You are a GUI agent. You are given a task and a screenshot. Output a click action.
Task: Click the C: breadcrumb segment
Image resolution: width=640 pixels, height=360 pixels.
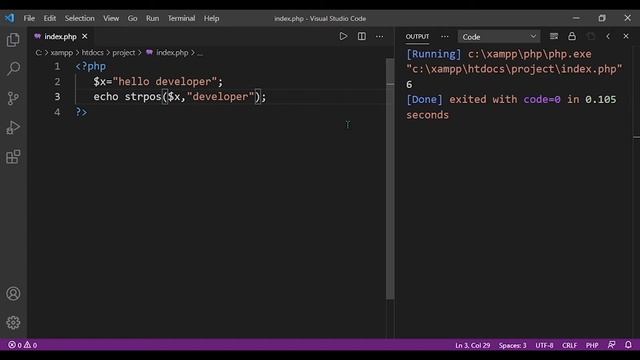pos(38,53)
